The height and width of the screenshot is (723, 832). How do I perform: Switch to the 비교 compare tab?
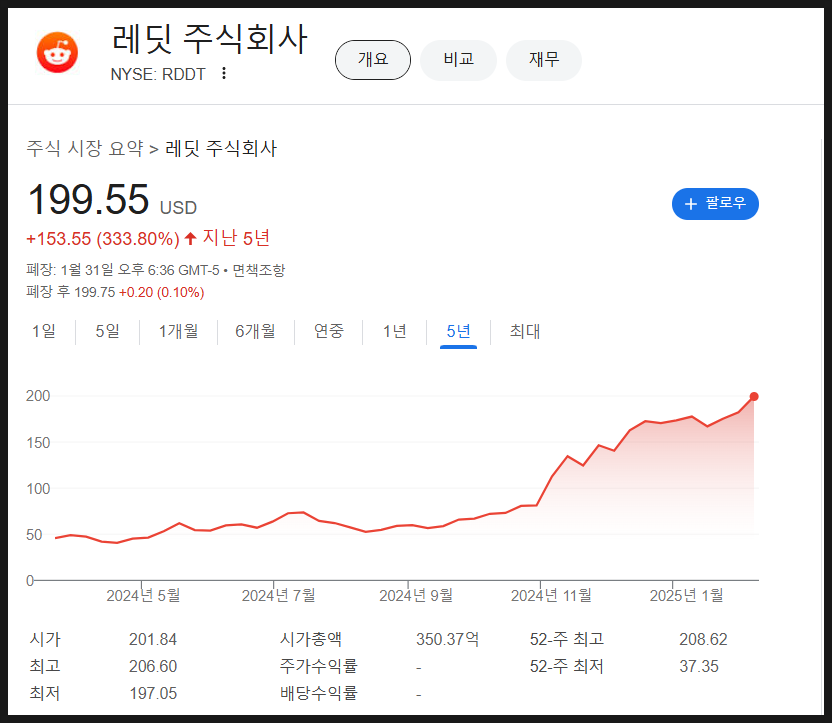click(x=458, y=60)
